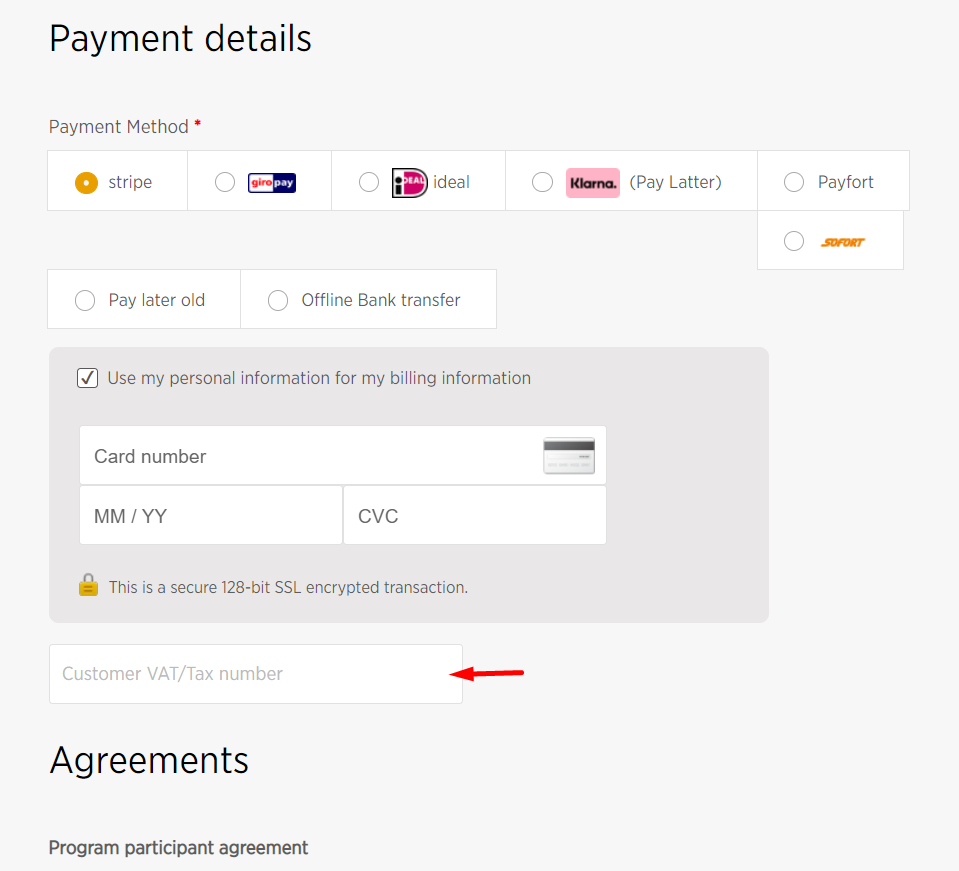Click the yellow padlock security icon
959x871 pixels.
tap(88, 585)
